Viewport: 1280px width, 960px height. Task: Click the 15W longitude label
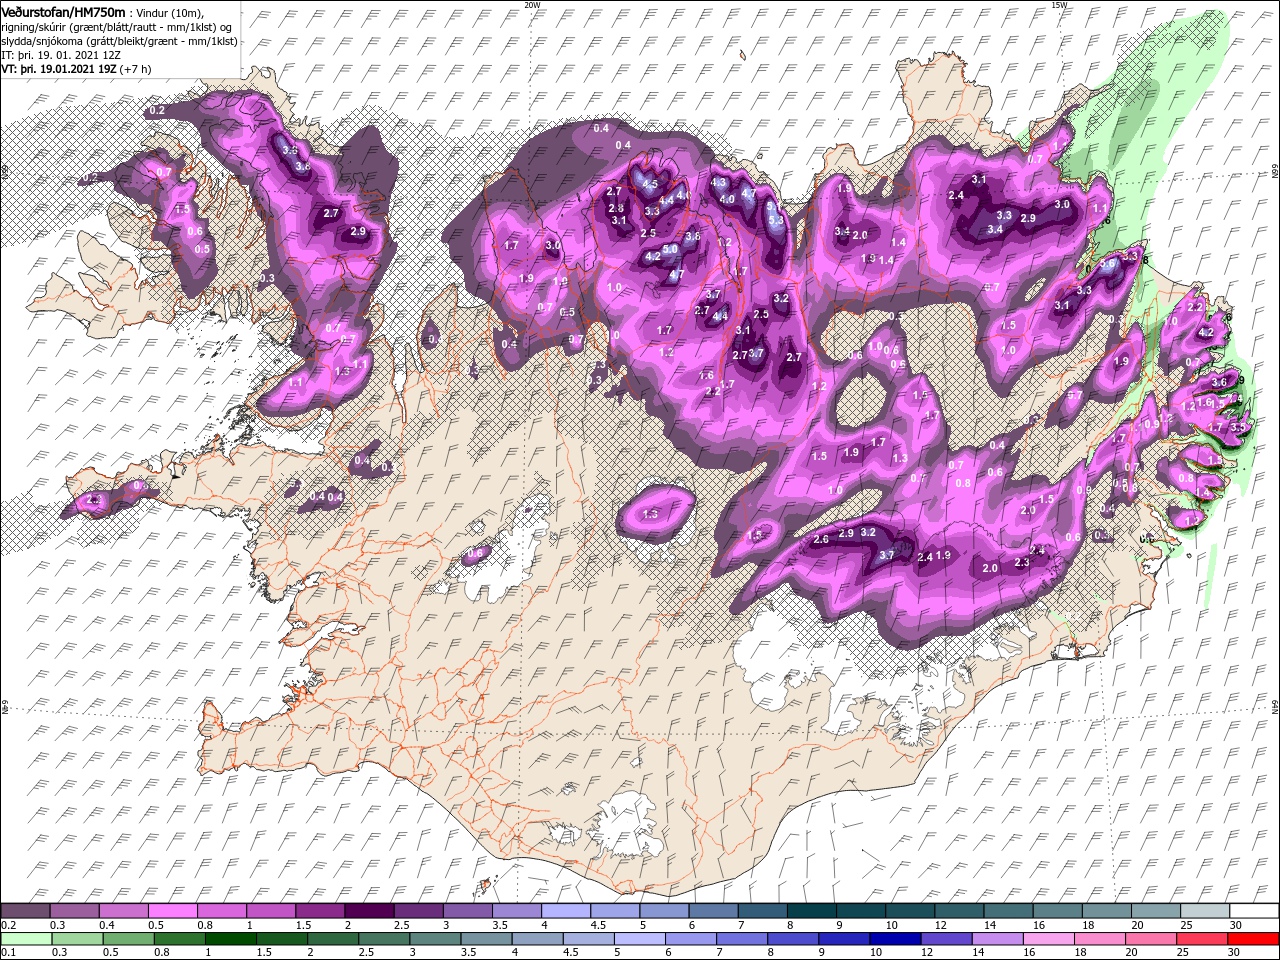[1060, 5]
